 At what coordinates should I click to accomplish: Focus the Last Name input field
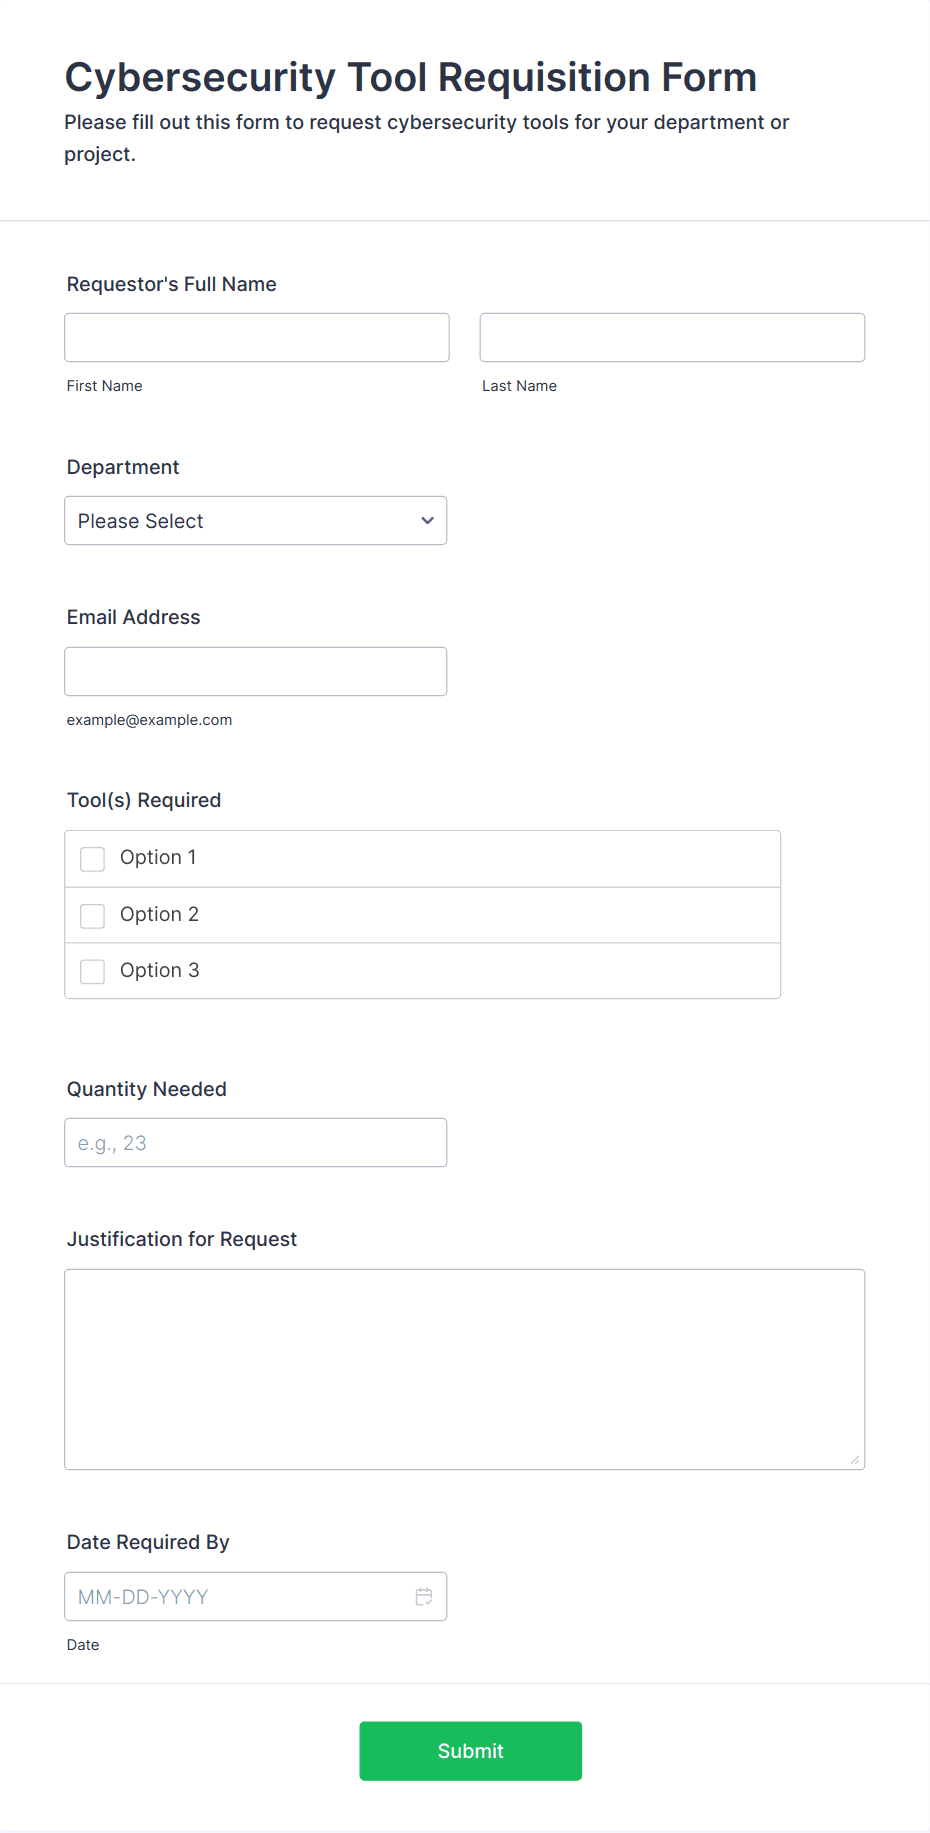point(672,337)
